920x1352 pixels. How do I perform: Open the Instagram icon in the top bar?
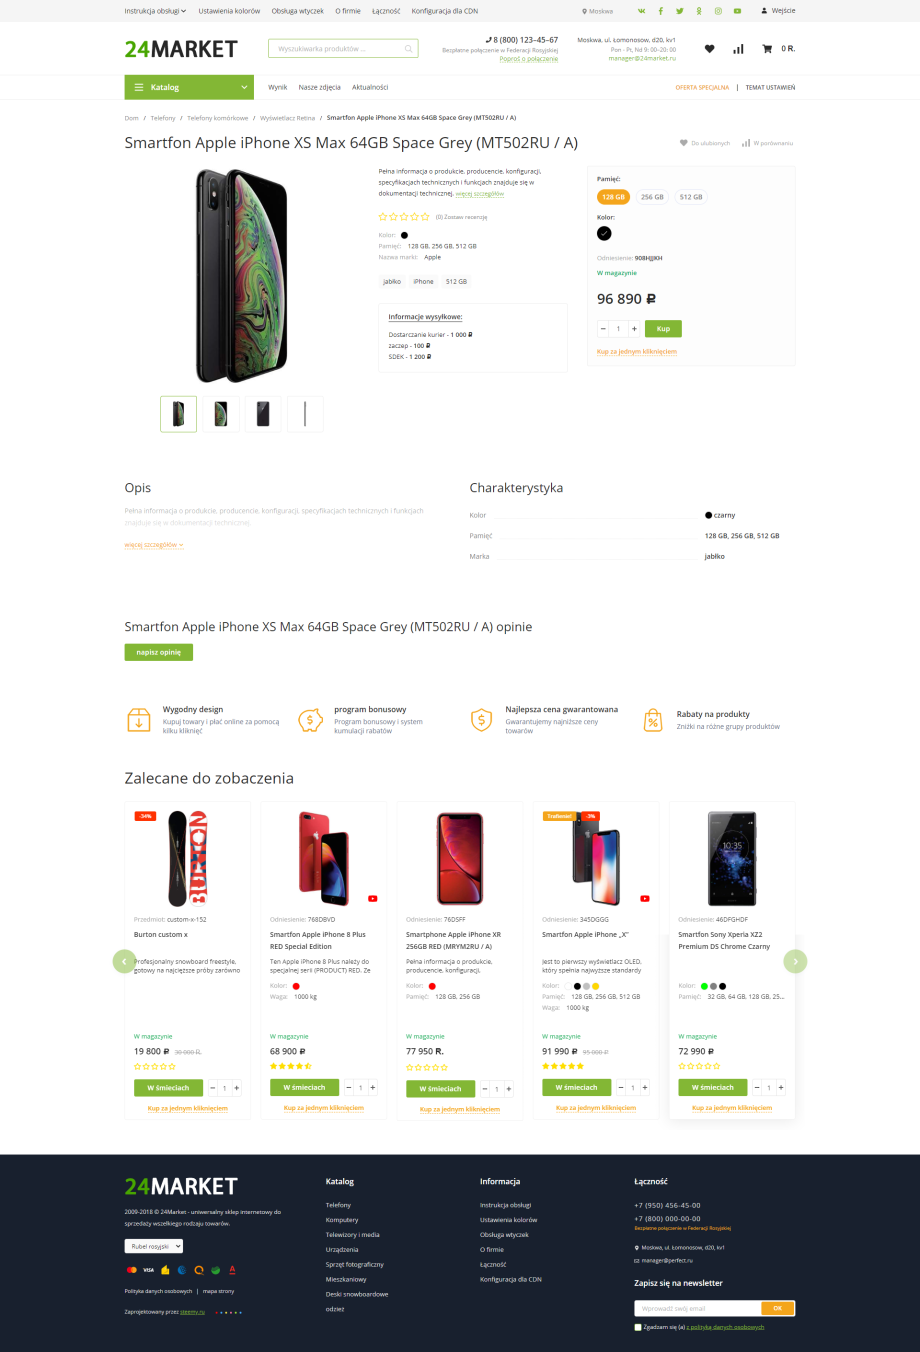click(718, 11)
